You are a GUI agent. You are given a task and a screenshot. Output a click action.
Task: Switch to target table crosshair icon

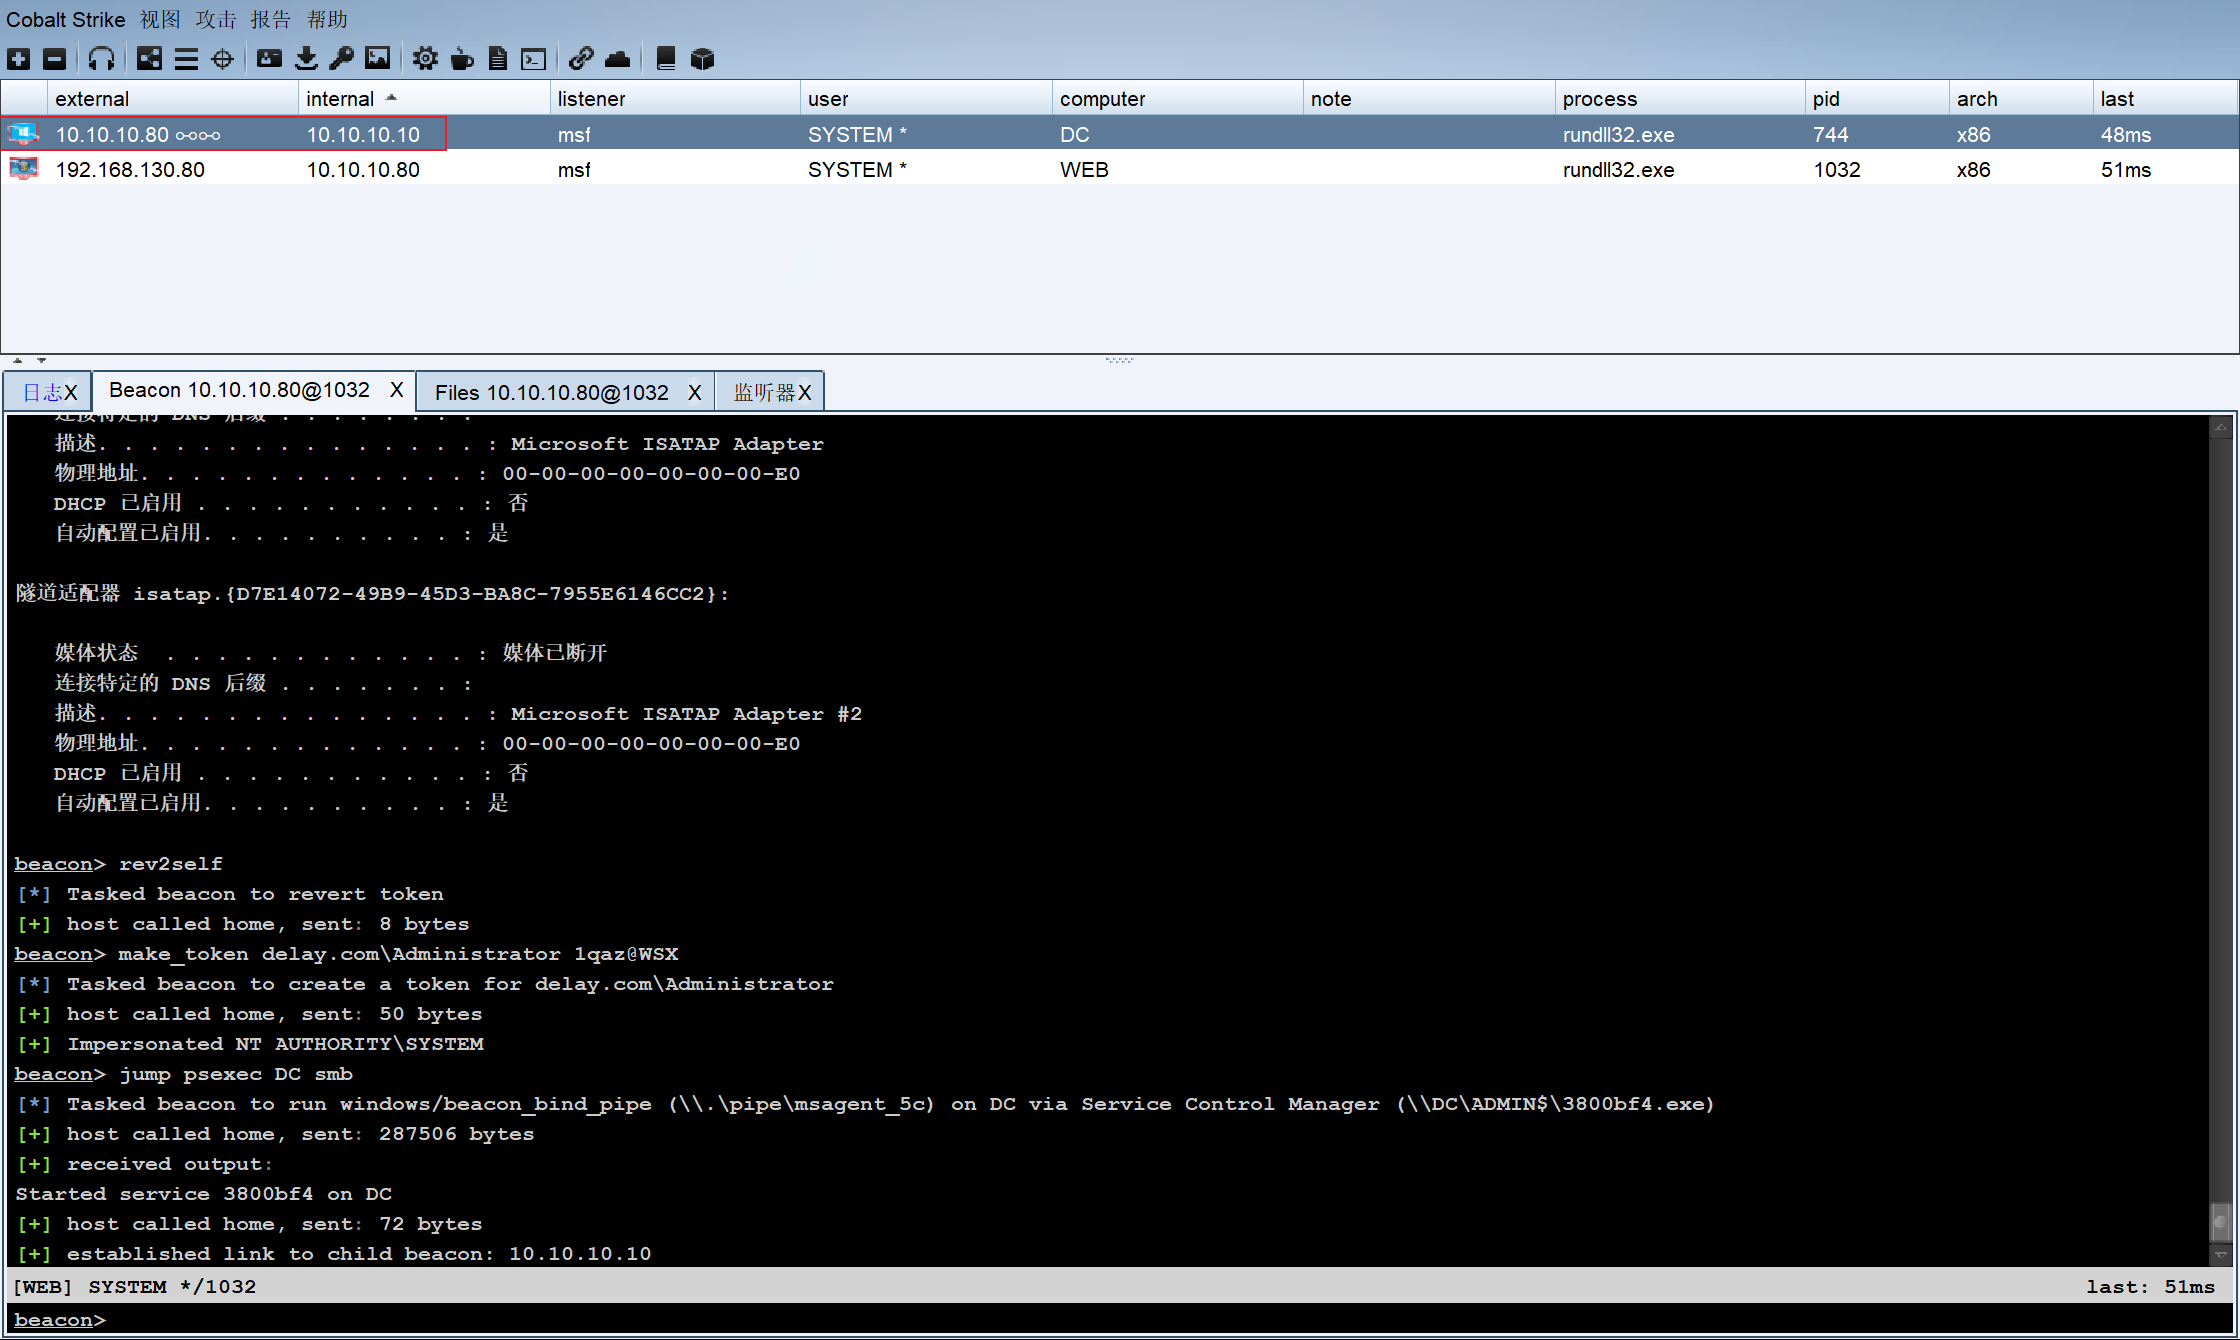pos(223,59)
